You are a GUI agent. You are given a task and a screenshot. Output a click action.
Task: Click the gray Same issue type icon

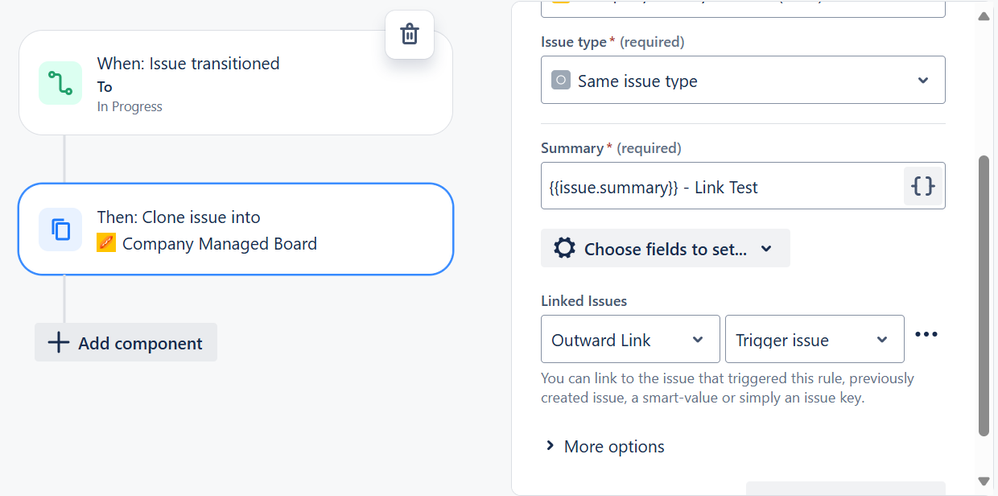(x=561, y=81)
